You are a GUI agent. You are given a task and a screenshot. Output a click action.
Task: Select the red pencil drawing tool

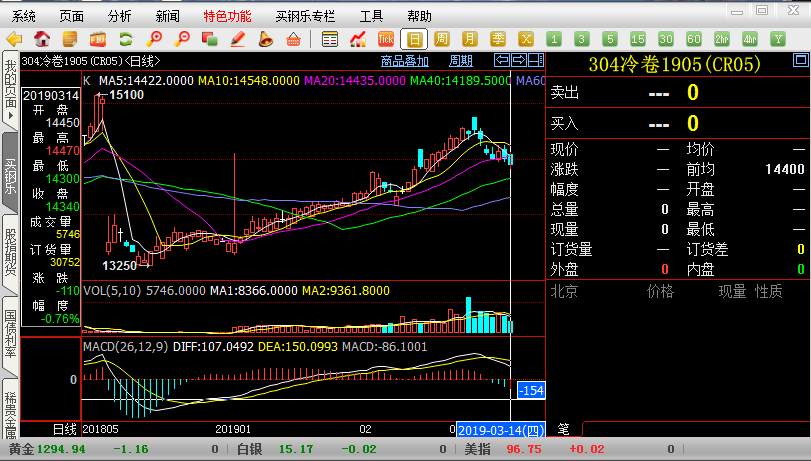pos(238,39)
